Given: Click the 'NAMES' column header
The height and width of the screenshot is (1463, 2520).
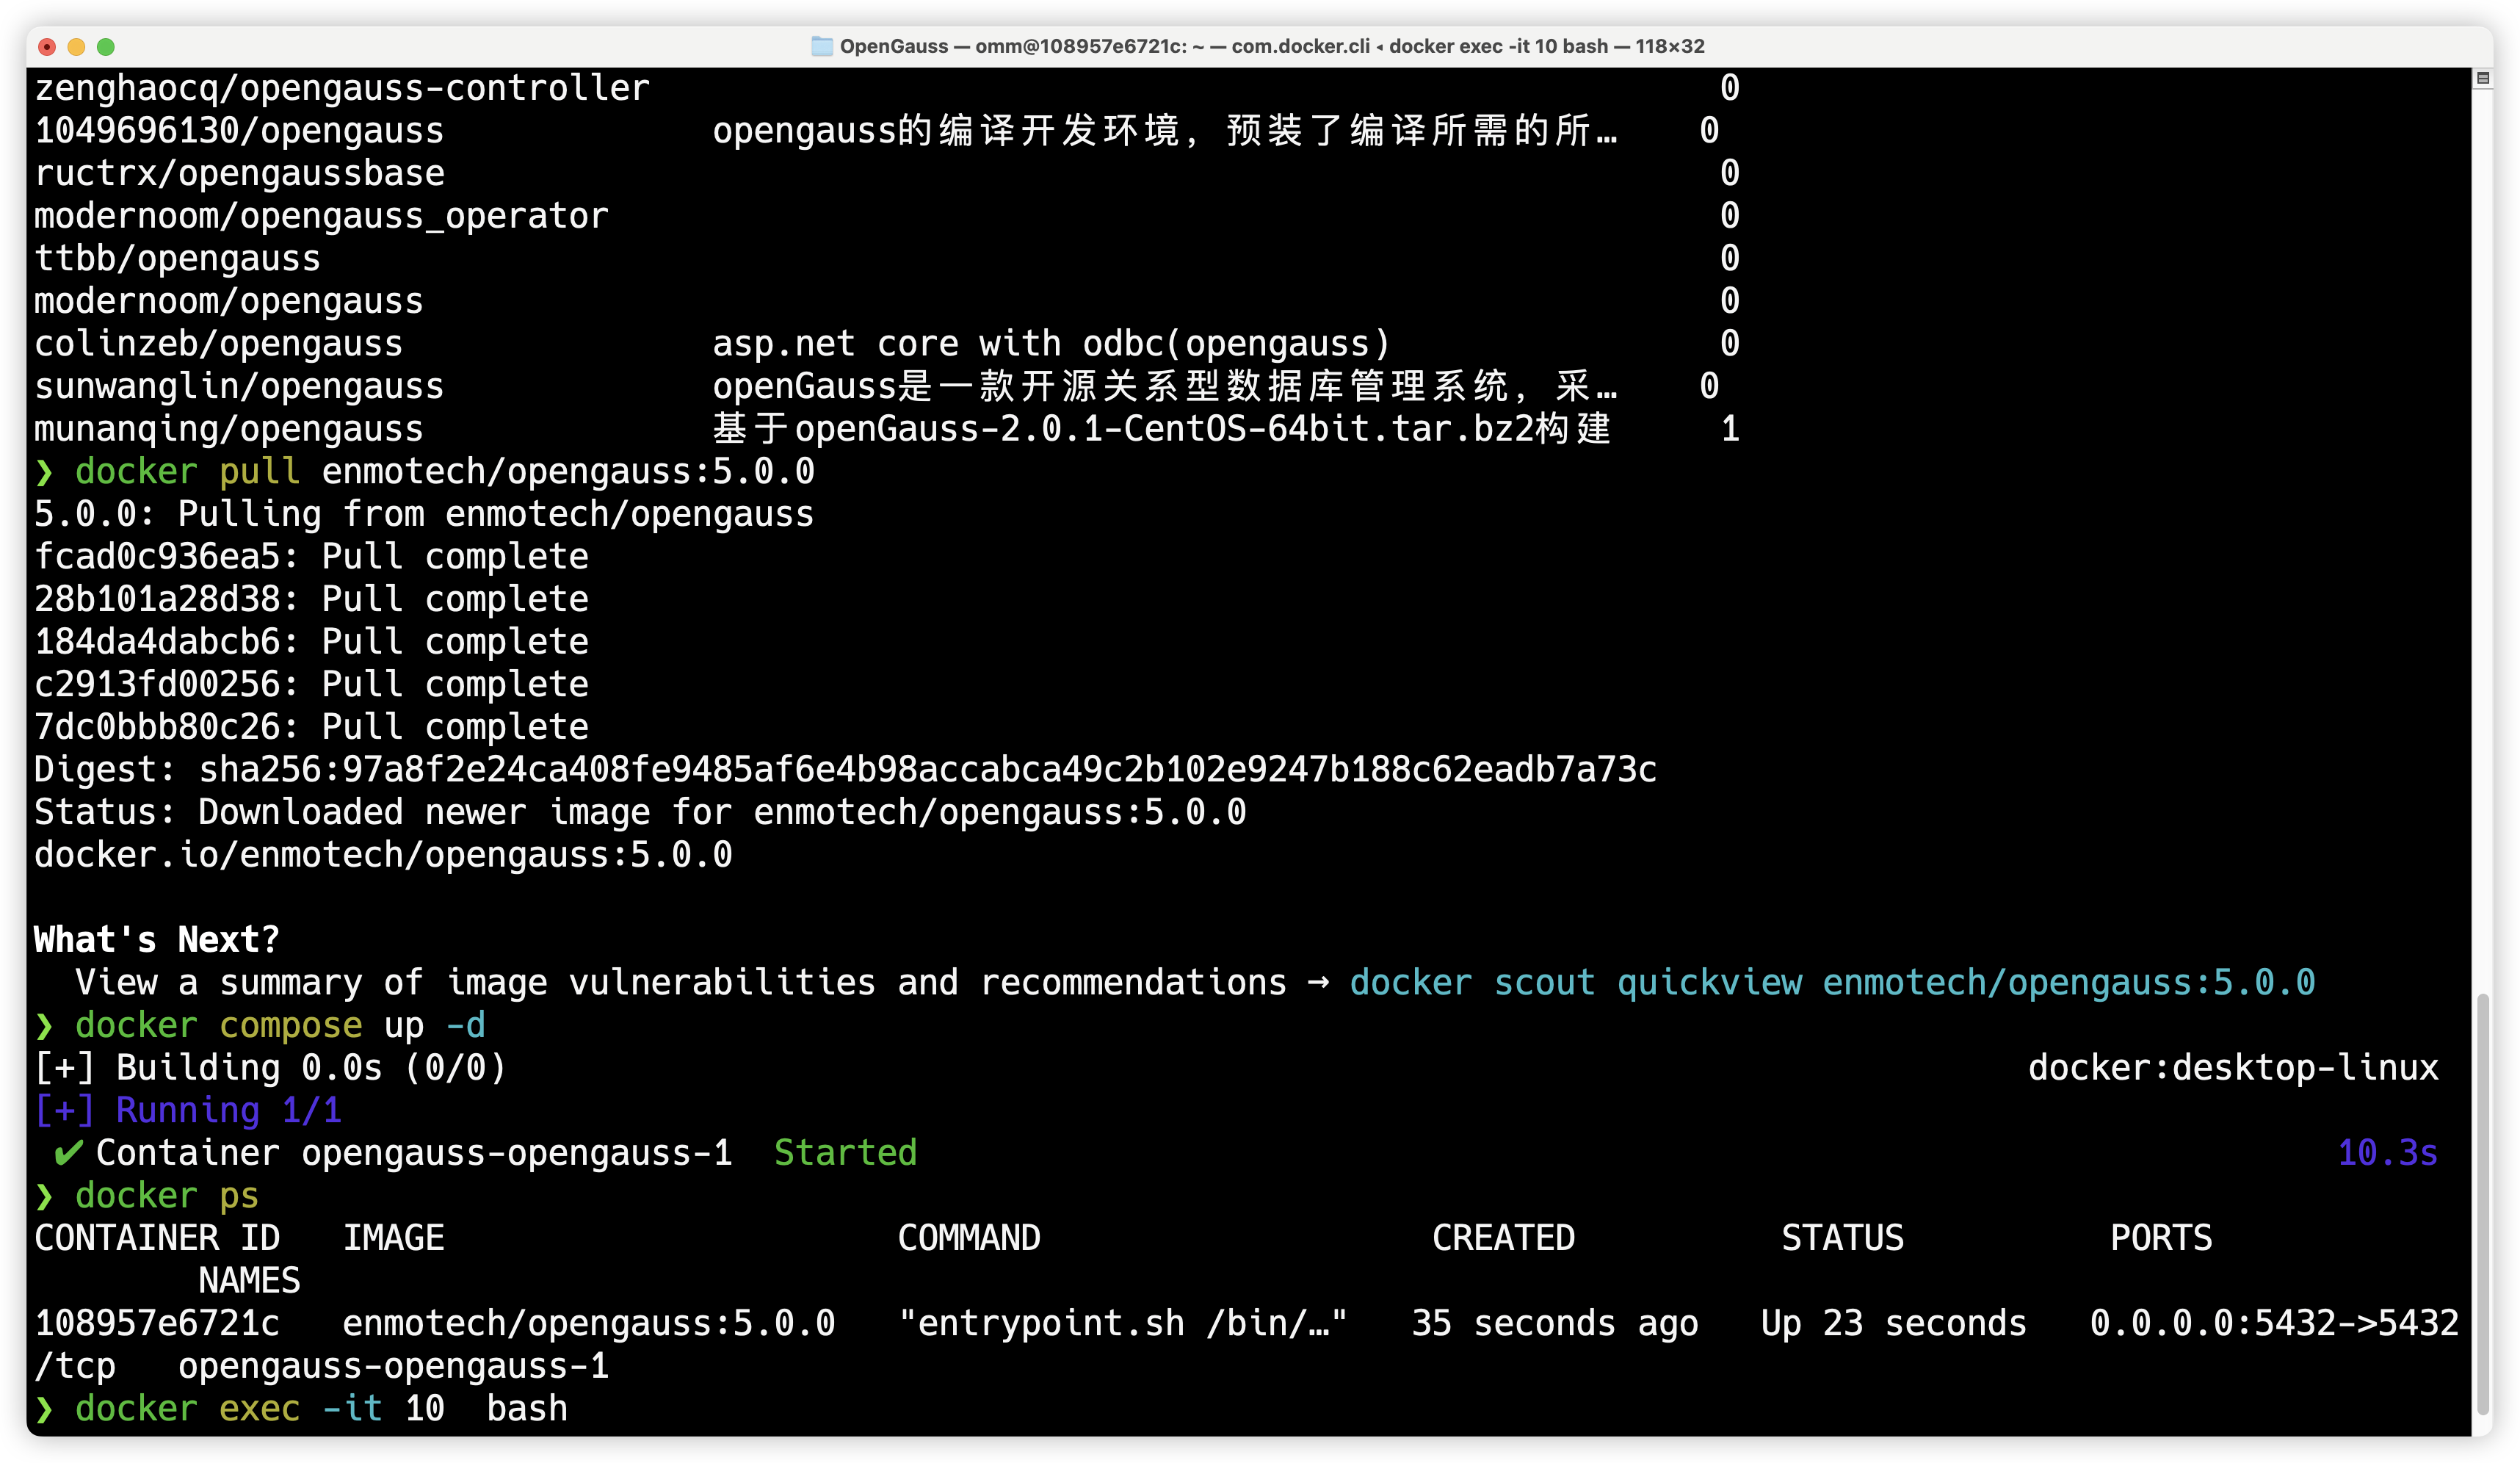Looking at the screenshot, I should click(249, 1280).
